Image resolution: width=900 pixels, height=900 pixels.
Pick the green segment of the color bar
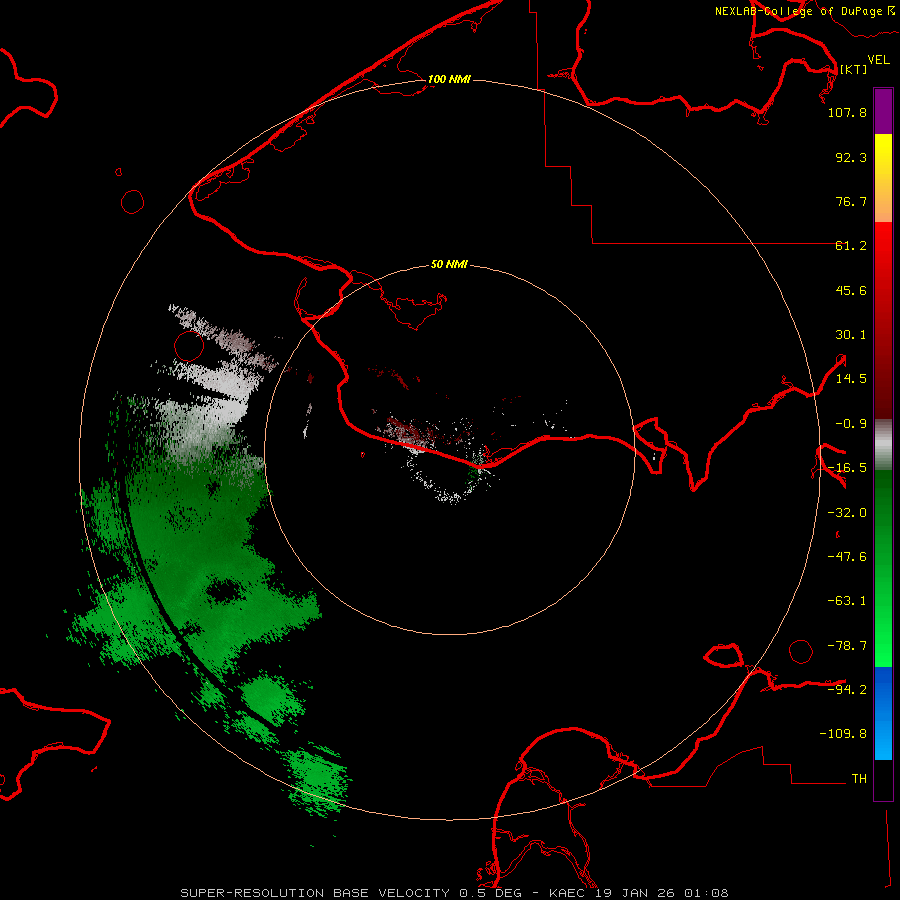[x=883, y=568]
